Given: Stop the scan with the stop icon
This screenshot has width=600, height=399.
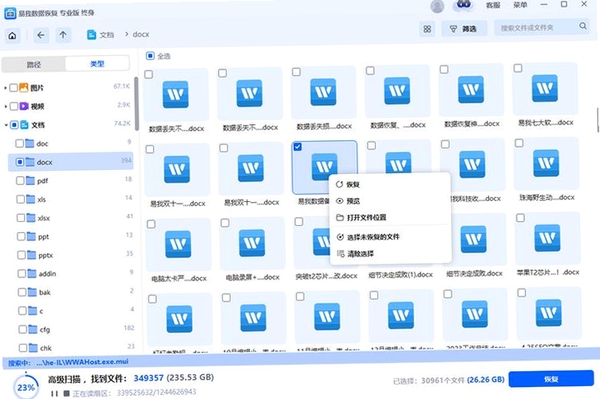Looking at the screenshot, I should pos(67,393).
